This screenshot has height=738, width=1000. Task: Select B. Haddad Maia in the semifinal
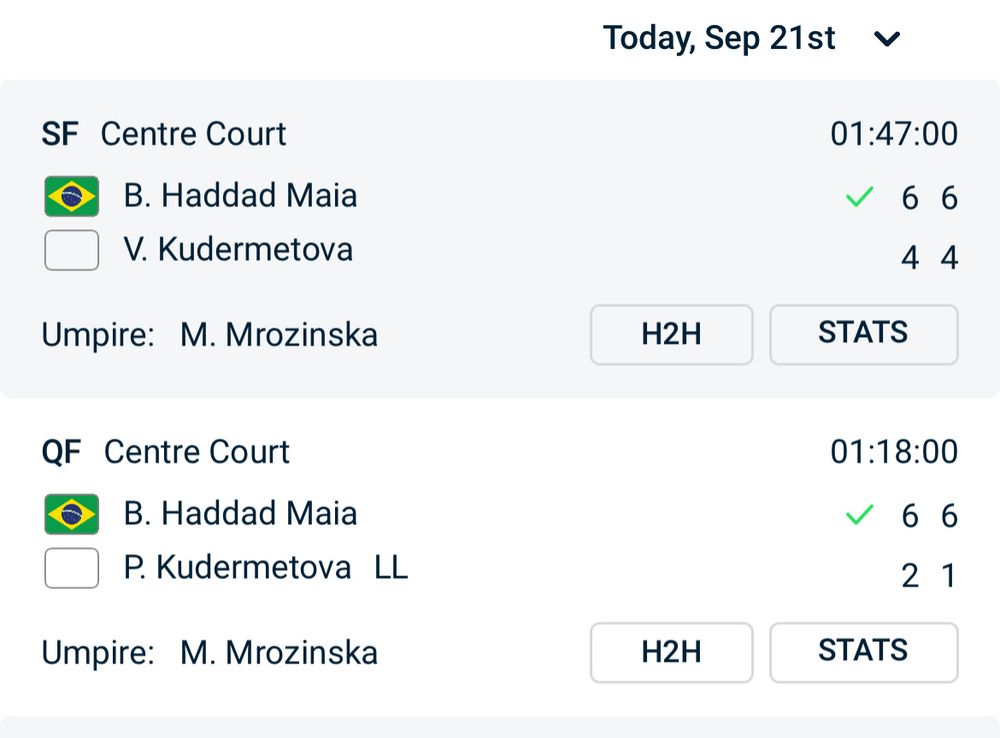pos(240,196)
